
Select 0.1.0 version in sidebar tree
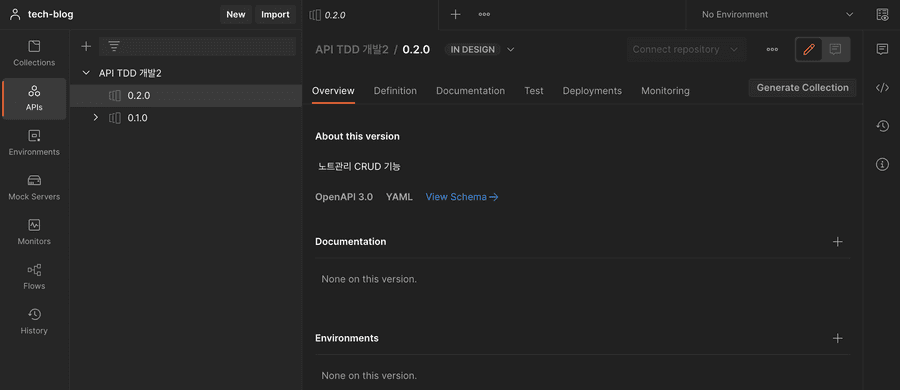pos(185,118)
